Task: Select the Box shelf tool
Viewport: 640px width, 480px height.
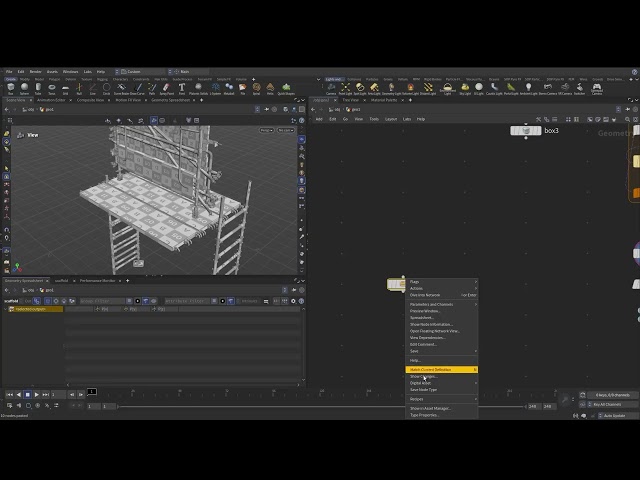Action: (x=11, y=89)
